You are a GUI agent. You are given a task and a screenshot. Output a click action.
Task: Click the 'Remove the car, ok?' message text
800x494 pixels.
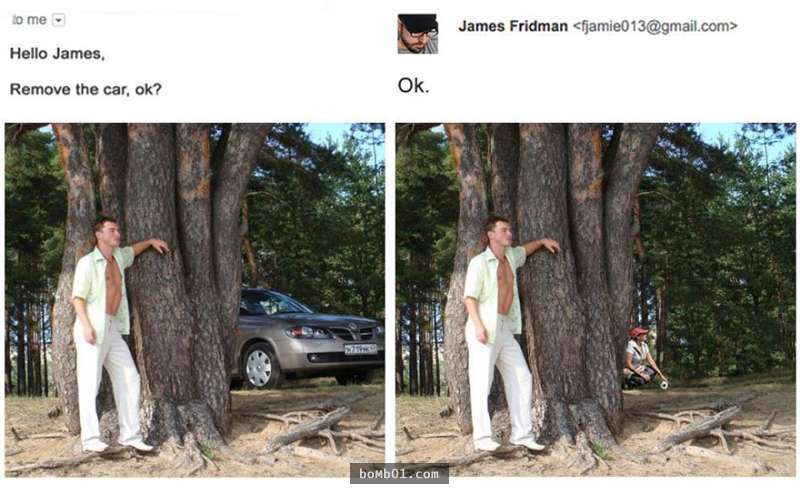[86, 89]
